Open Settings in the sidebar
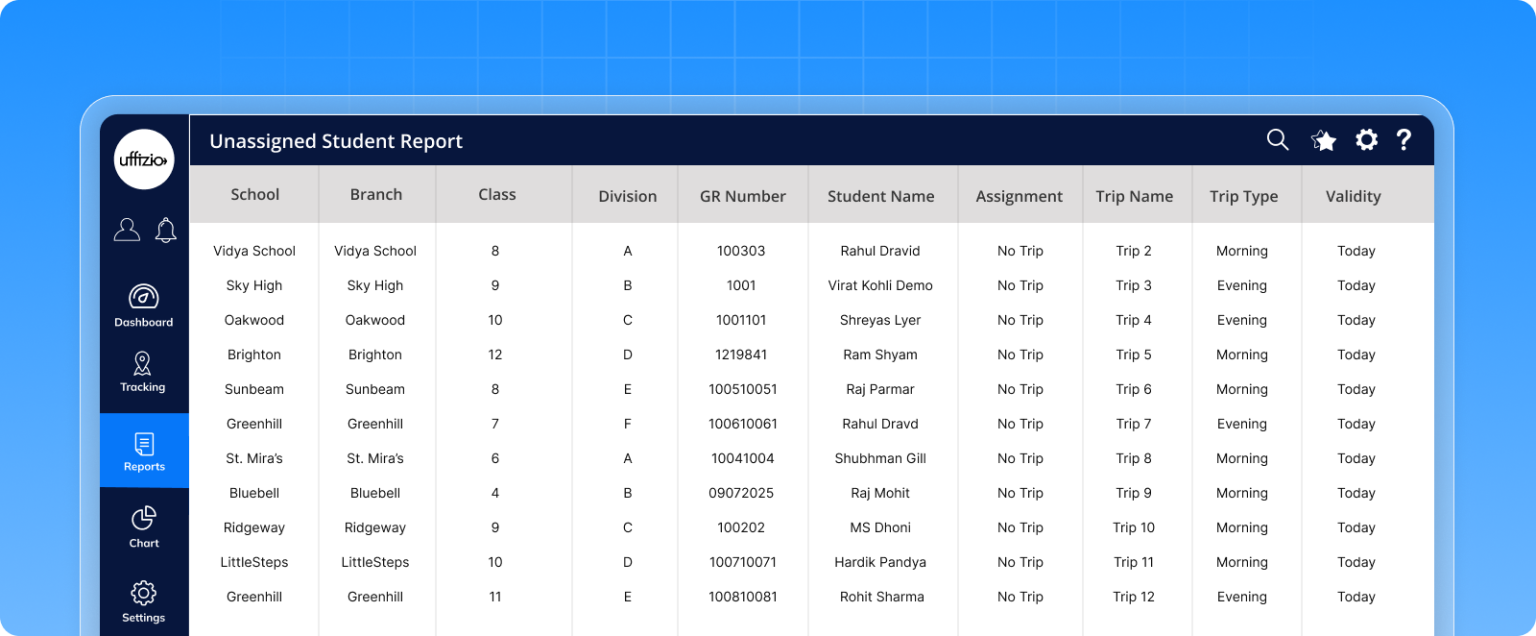The height and width of the screenshot is (636, 1536). pyautogui.click(x=144, y=601)
